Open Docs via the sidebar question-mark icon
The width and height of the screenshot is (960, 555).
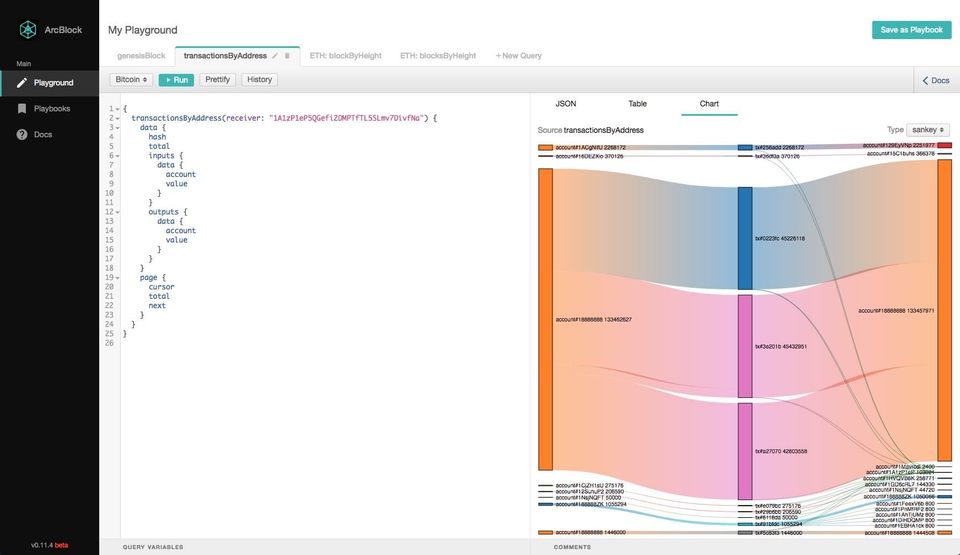pyautogui.click(x=22, y=134)
